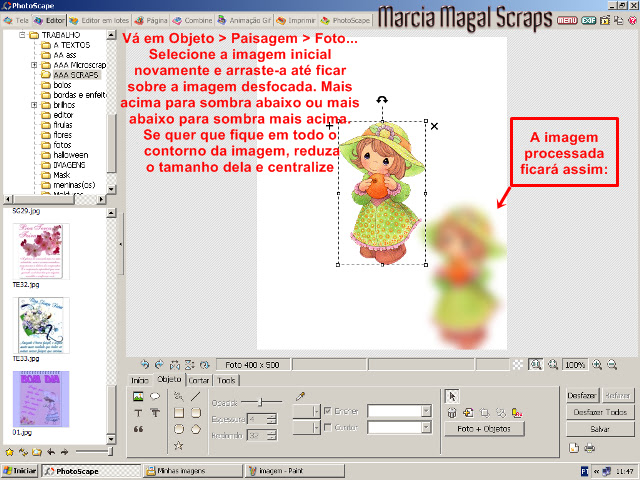The width and height of the screenshot is (640, 480).
Task: Open the Animação Gif tab
Action: point(244,20)
